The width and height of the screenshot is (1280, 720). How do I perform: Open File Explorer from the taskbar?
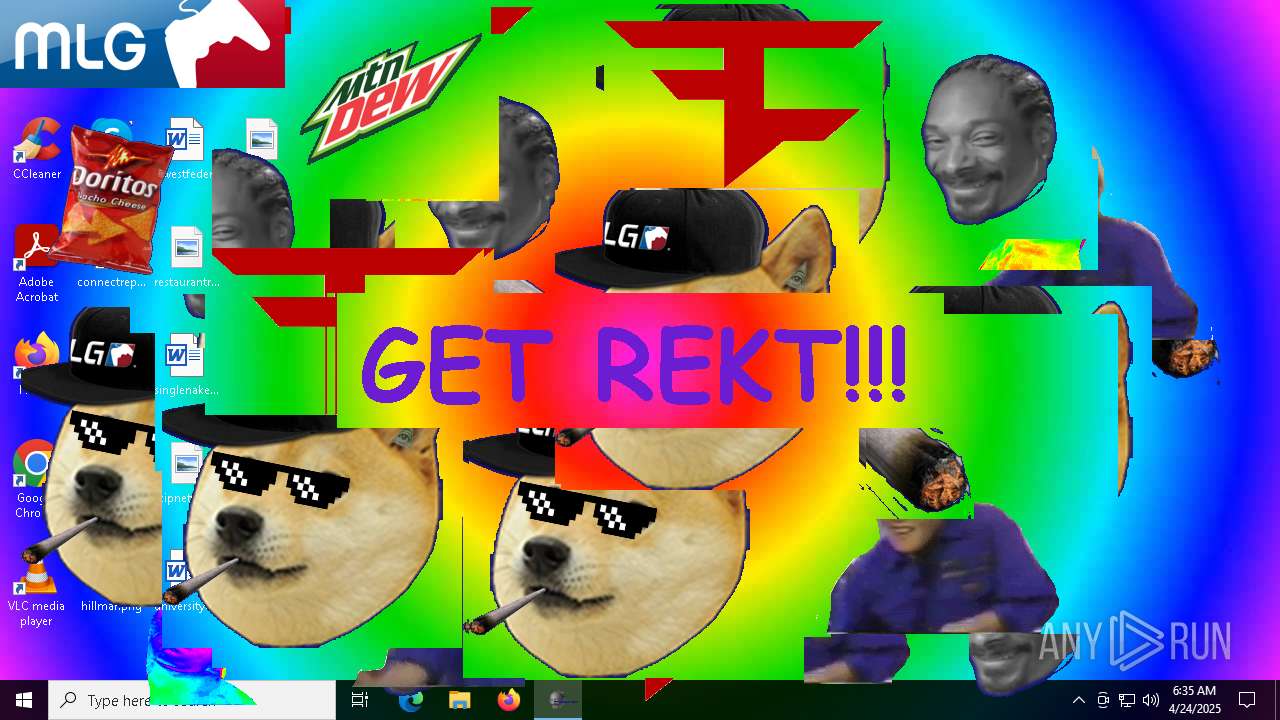(x=459, y=700)
